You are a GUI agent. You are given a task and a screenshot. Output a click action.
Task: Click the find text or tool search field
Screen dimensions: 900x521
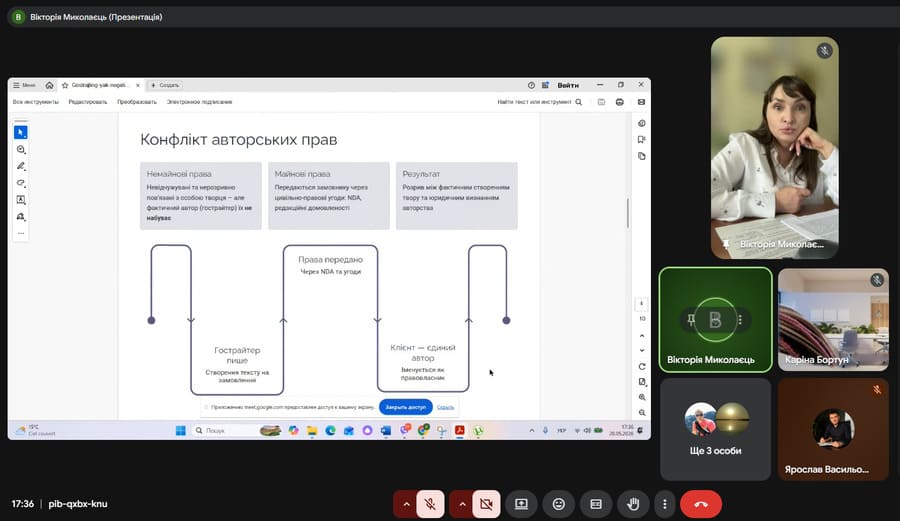pos(540,102)
